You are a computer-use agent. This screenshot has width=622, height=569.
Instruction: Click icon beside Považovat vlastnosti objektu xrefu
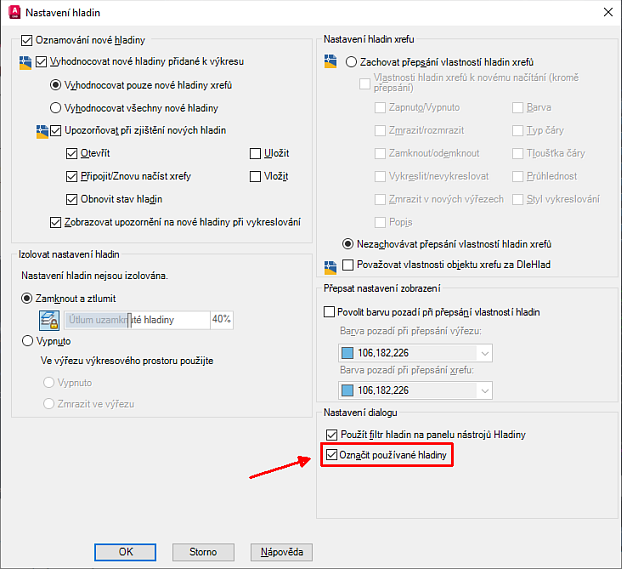point(331,266)
